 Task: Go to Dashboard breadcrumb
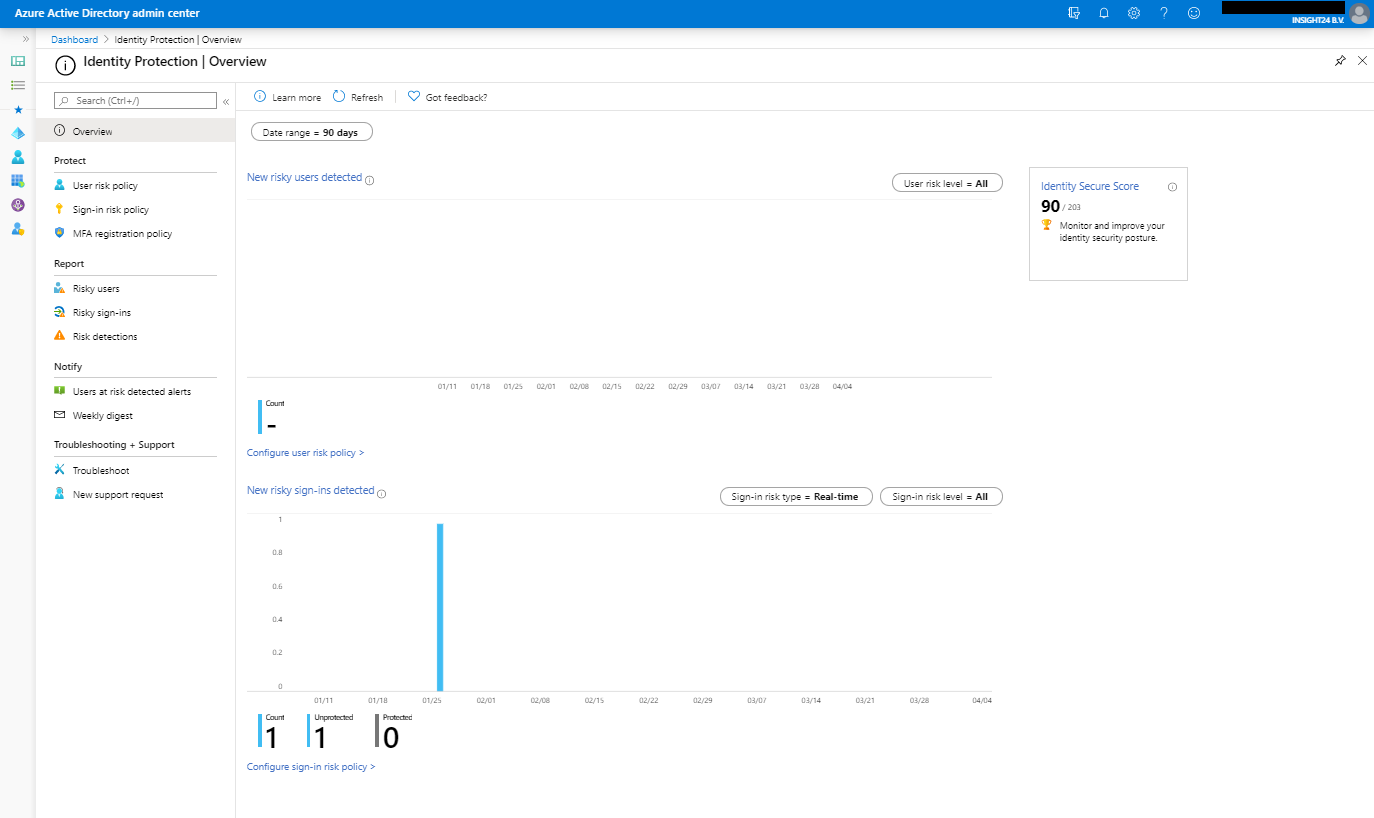coord(75,40)
